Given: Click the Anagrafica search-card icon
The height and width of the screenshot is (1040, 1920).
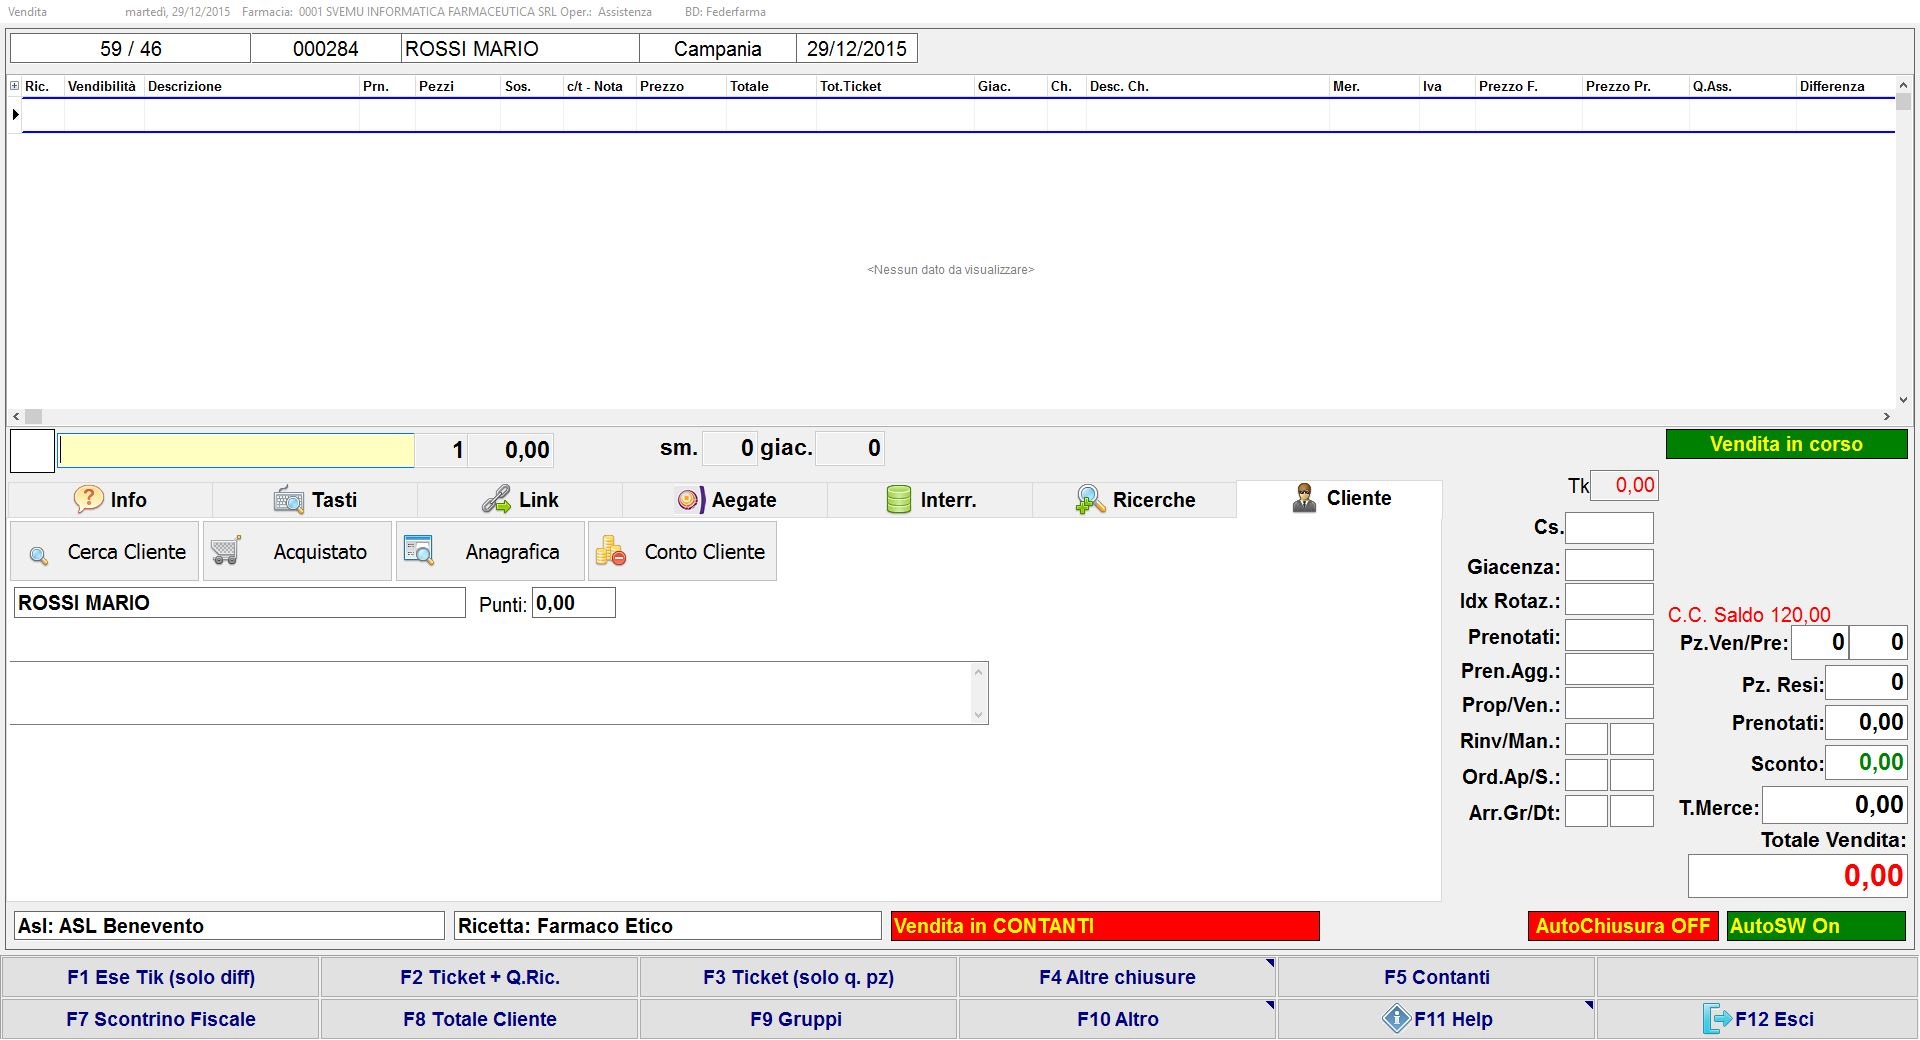Looking at the screenshot, I should 418,551.
